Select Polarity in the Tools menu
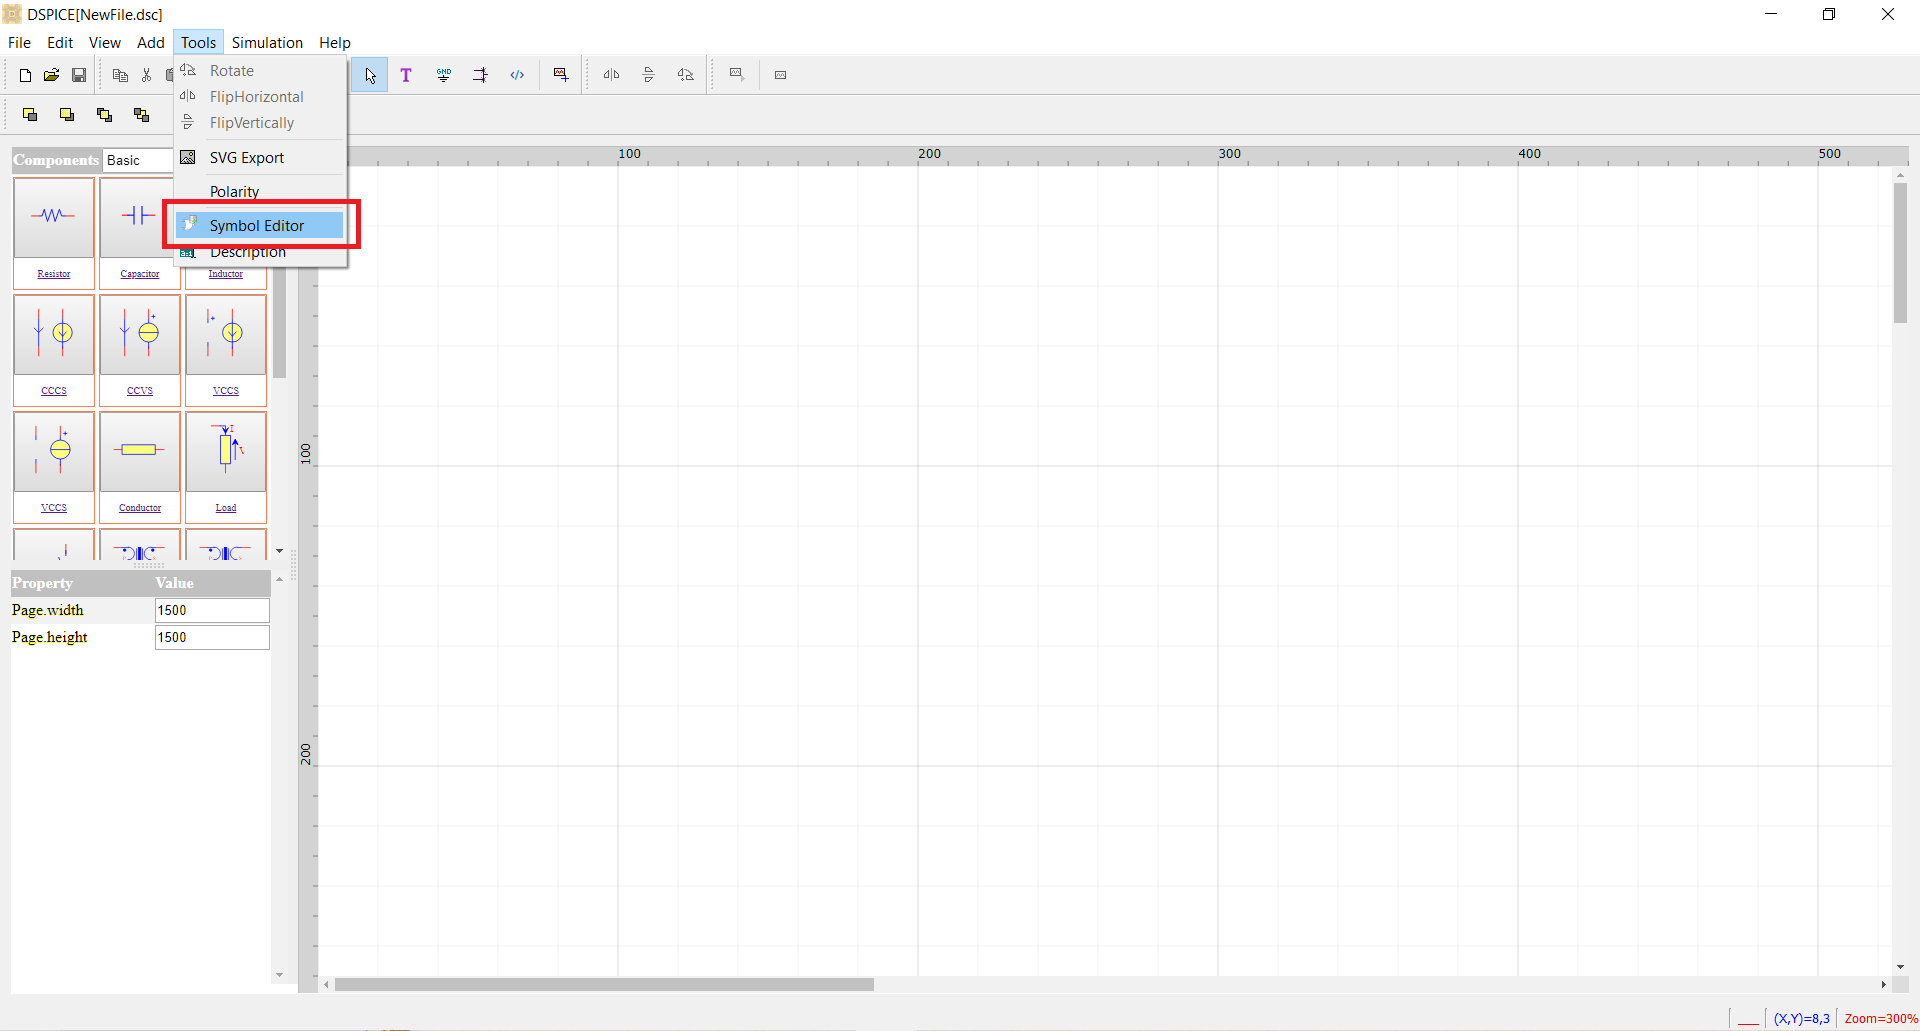The width and height of the screenshot is (1920, 1031). tap(234, 191)
